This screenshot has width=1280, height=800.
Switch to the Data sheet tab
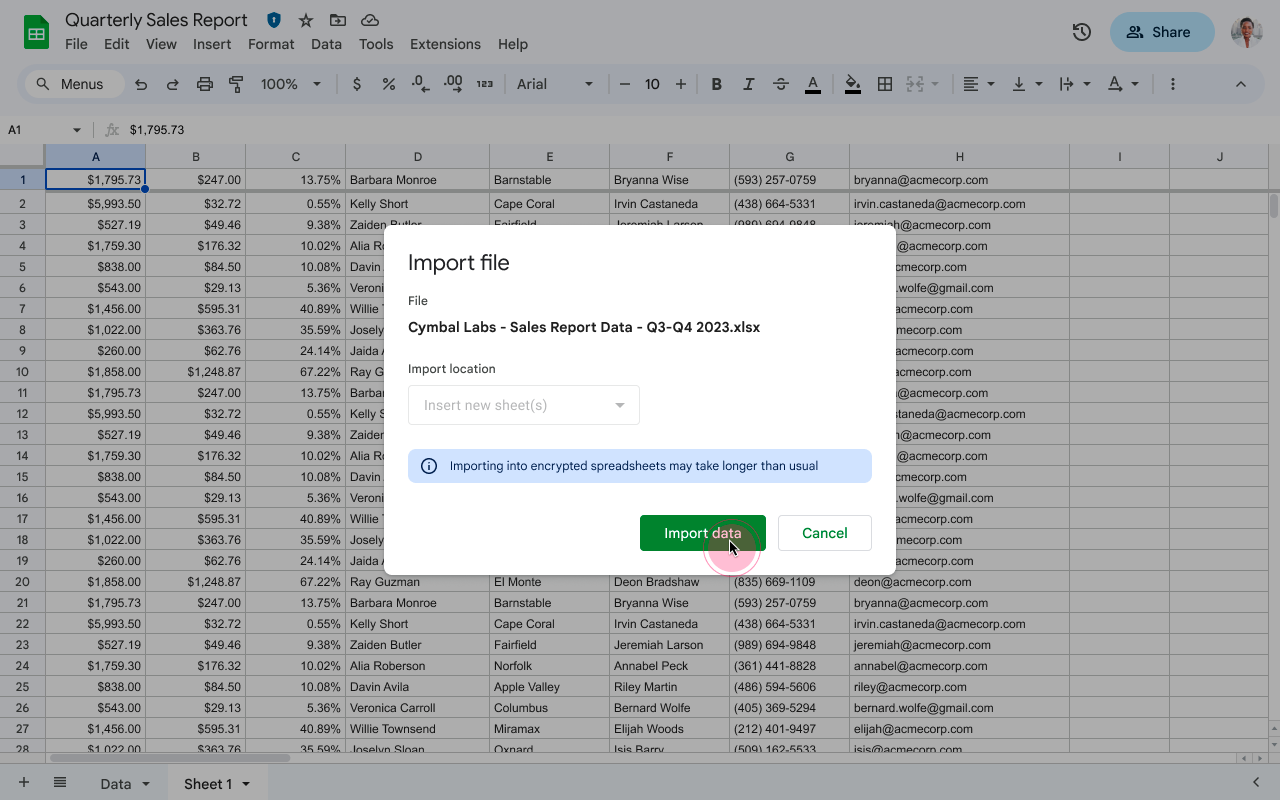(x=116, y=783)
